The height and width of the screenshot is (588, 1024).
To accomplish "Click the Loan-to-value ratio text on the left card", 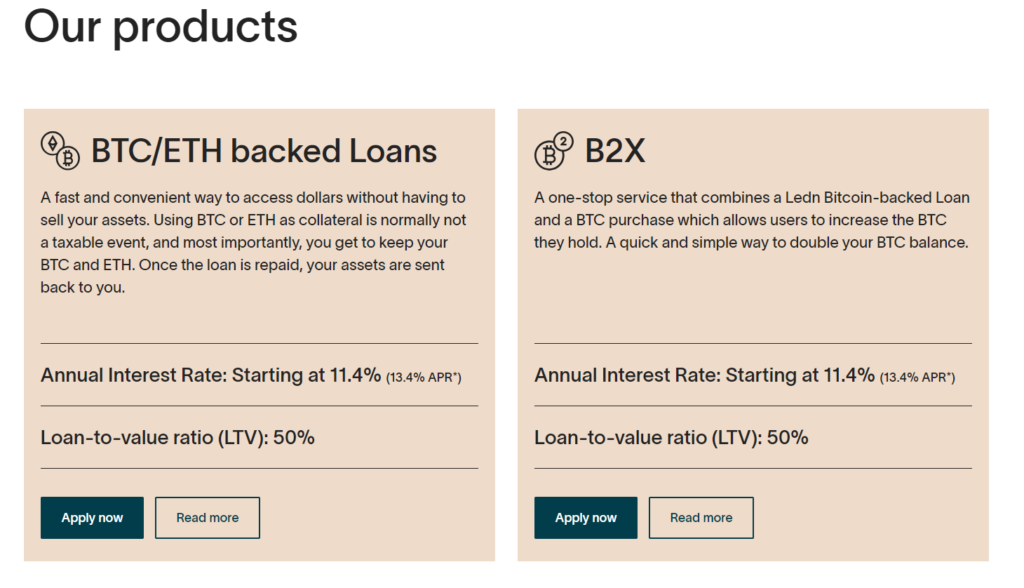I will (x=174, y=437).
